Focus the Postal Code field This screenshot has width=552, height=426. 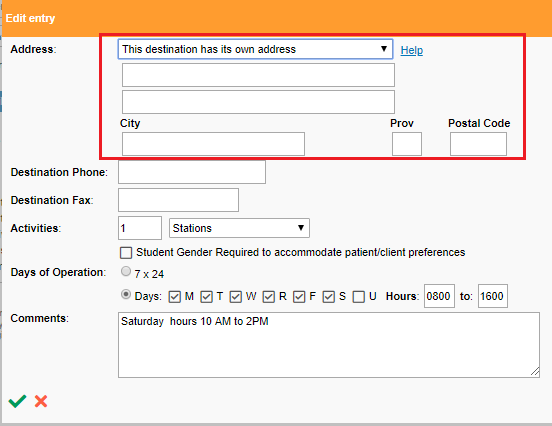(478, 144)
